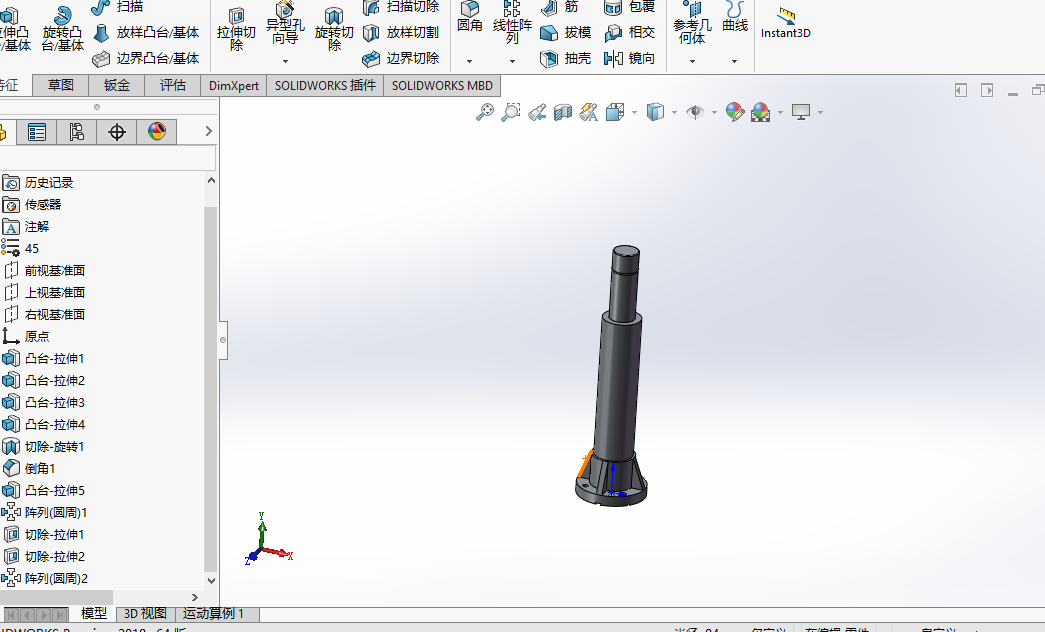This screenshot has height=632, width=1045.
Task: Open the 评估 (Evaluate) tab
Action: (173, 85)
